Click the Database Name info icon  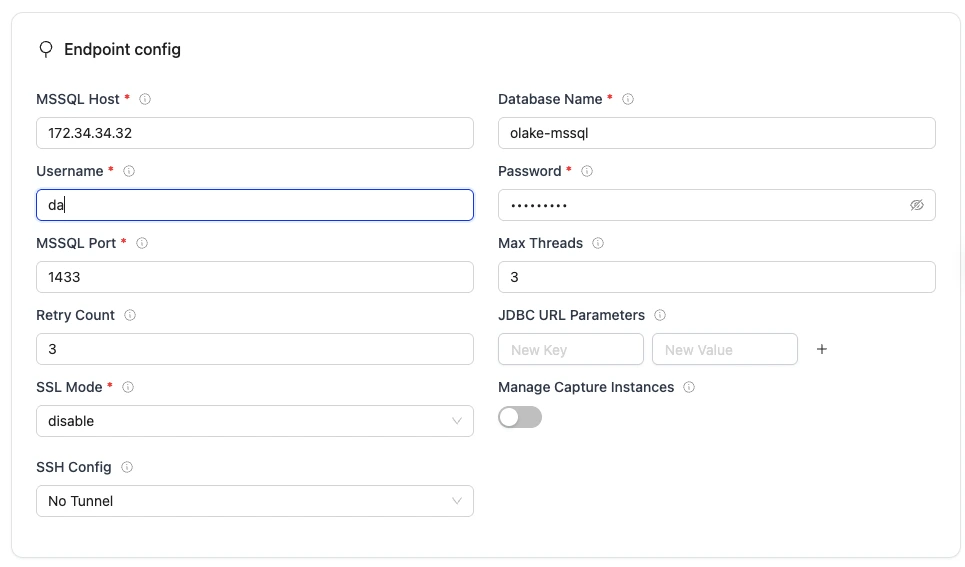[628, 99]
